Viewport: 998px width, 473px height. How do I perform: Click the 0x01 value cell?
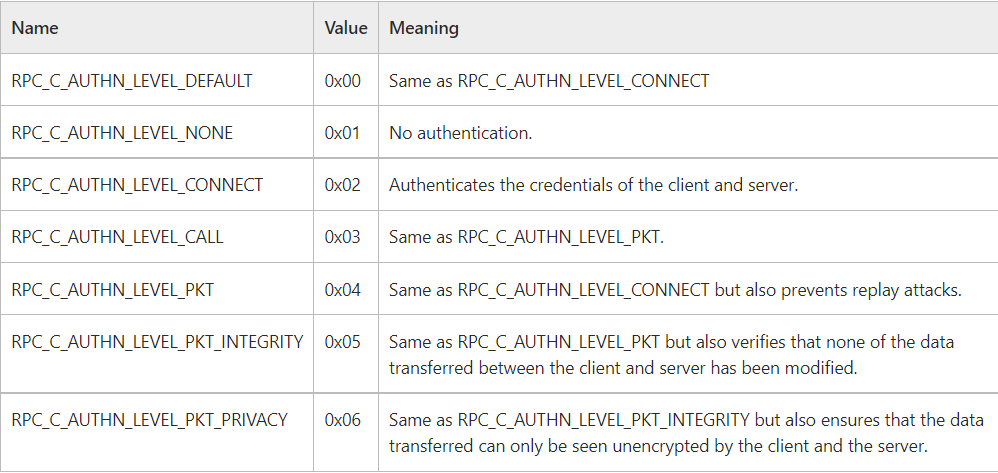coord(346,132)
